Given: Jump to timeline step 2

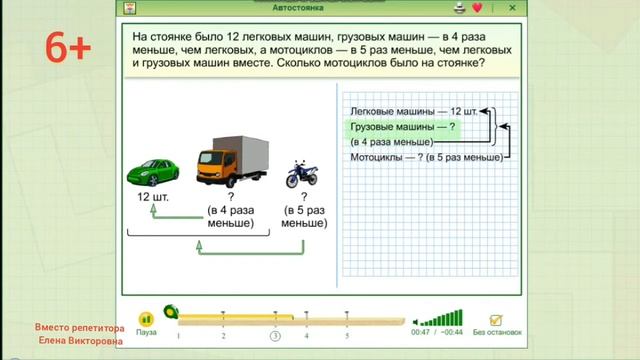Looking at the screenshot, I should click(223, 336).
